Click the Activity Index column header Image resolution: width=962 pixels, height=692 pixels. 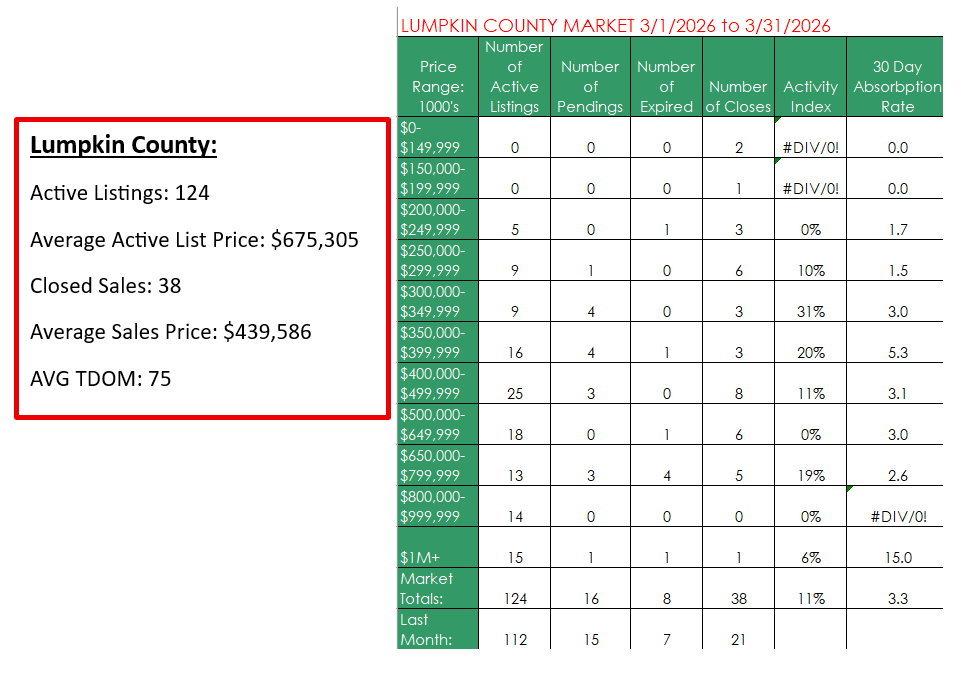tap(810, 97)
